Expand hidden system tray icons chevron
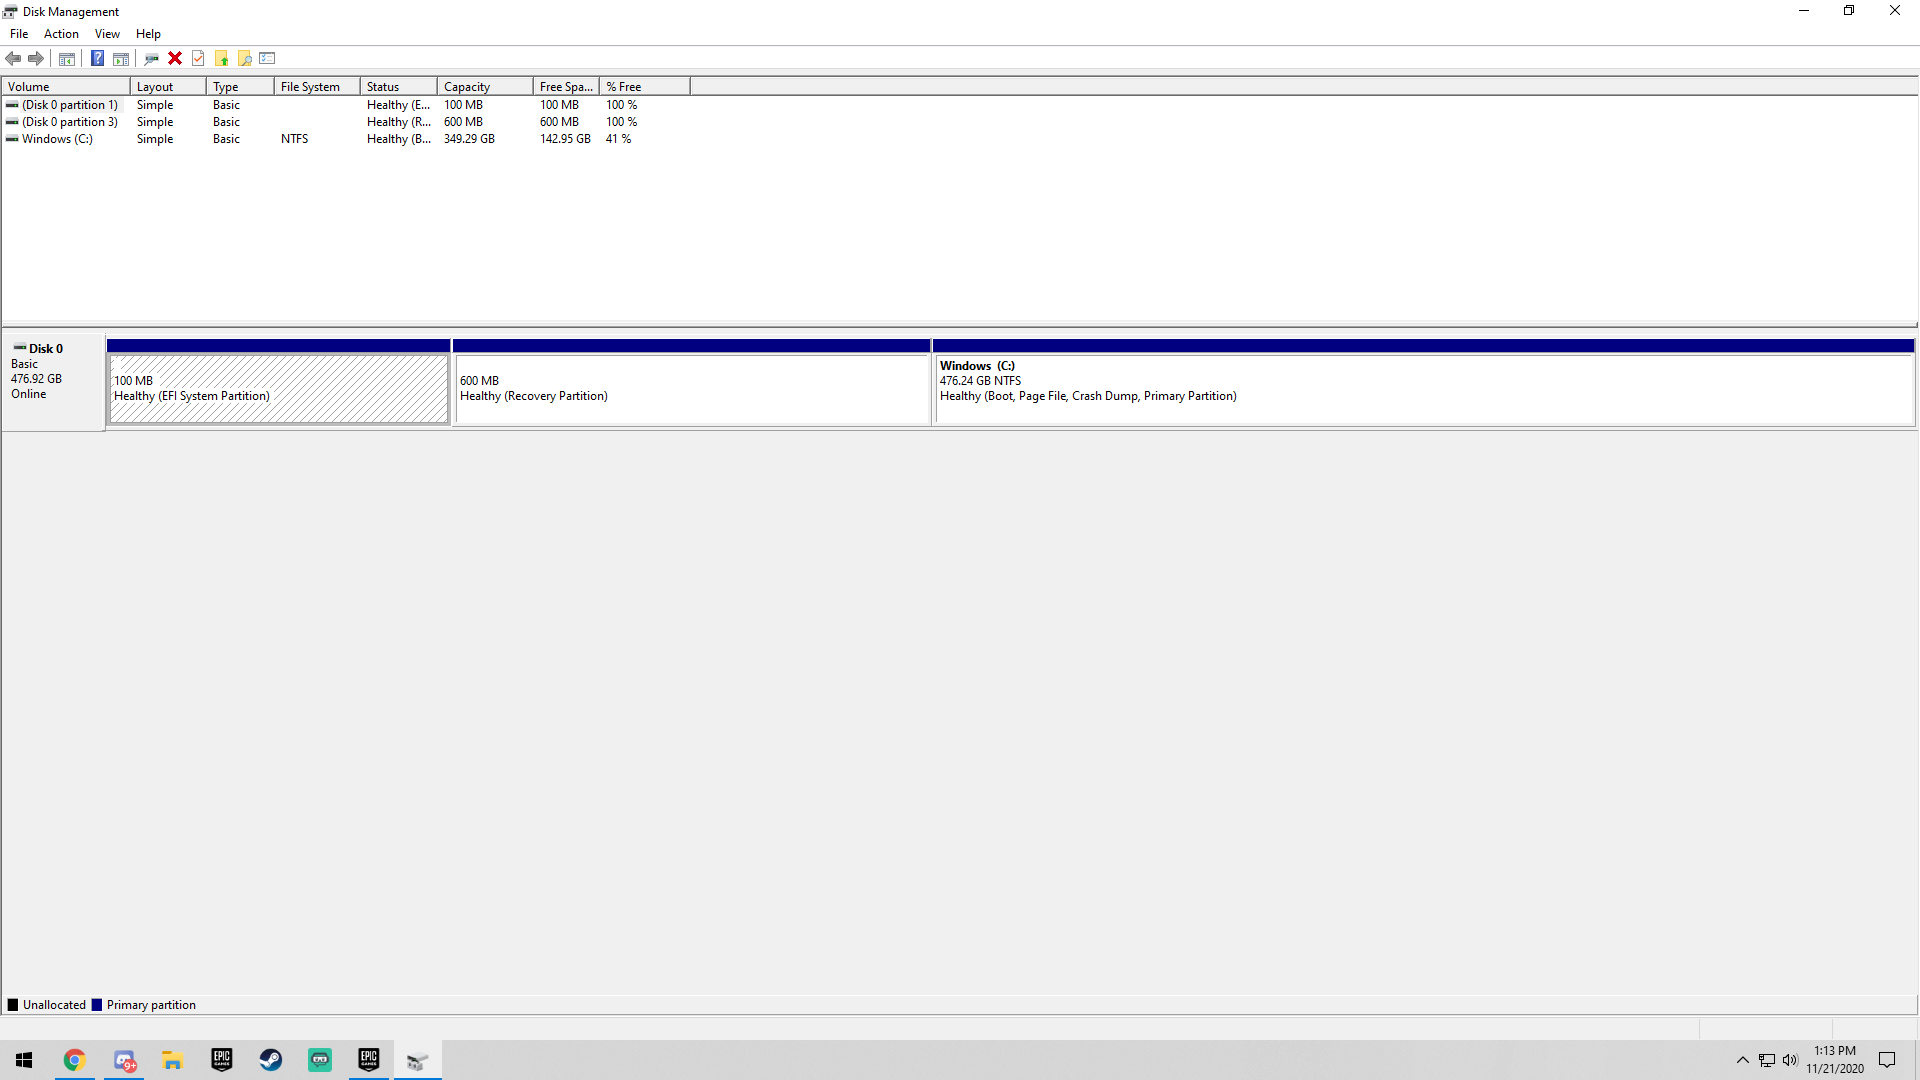 pos(1743,1060)
